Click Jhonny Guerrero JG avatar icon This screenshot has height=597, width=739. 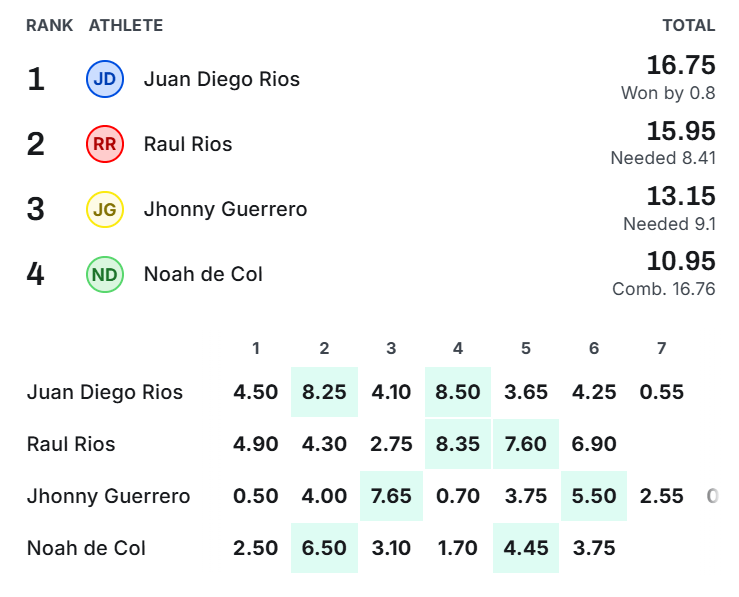pos(105,209)
